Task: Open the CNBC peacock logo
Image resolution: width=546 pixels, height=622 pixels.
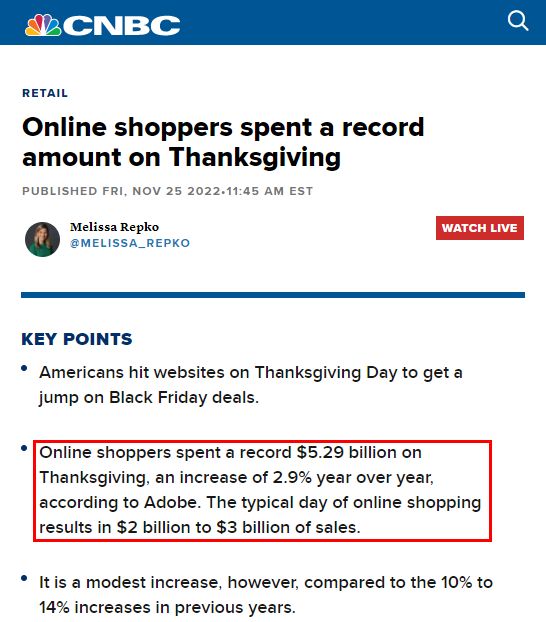Action: point(43,25)
